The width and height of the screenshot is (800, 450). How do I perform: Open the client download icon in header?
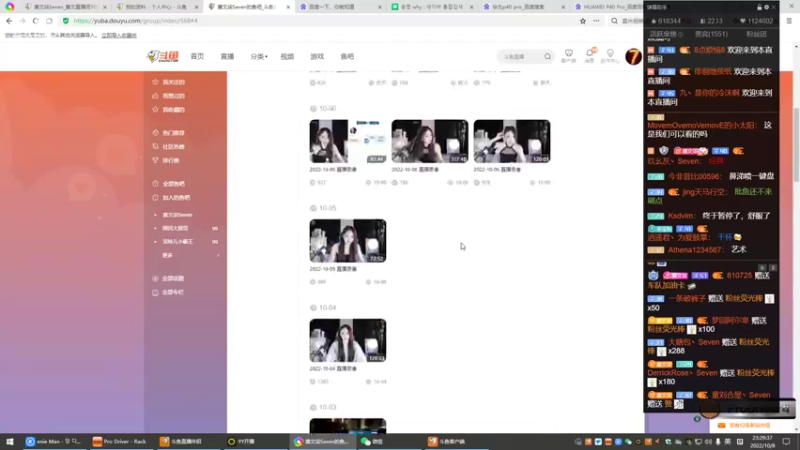[568, 56]
